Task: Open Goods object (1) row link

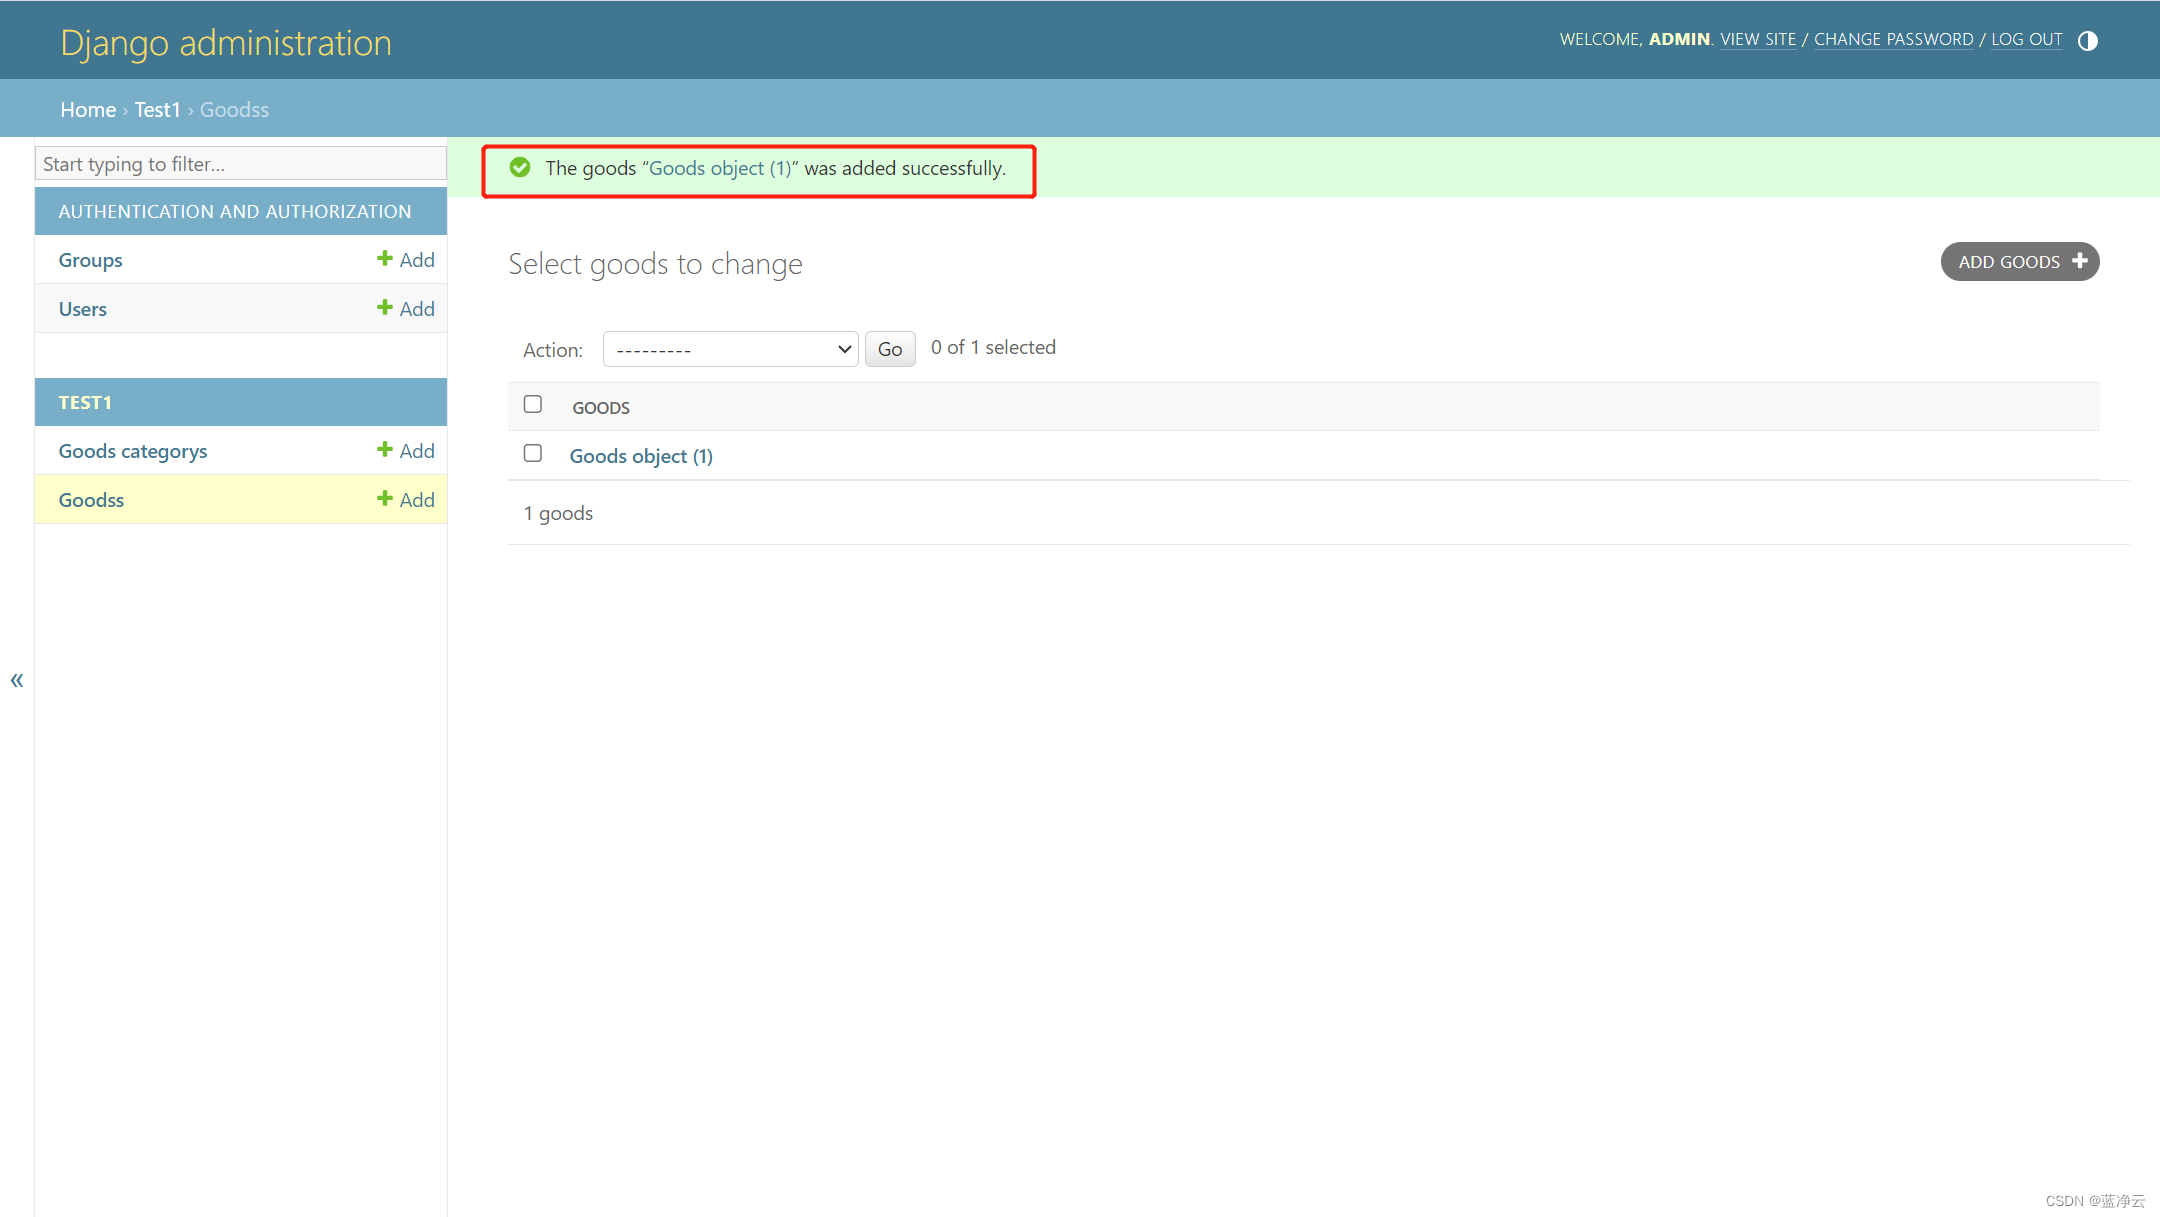Action: click(x=641, y=456)
